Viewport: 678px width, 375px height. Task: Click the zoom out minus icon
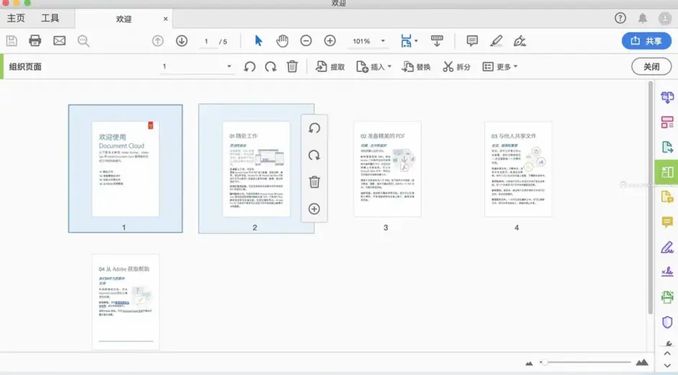click(x=306, y=41)
